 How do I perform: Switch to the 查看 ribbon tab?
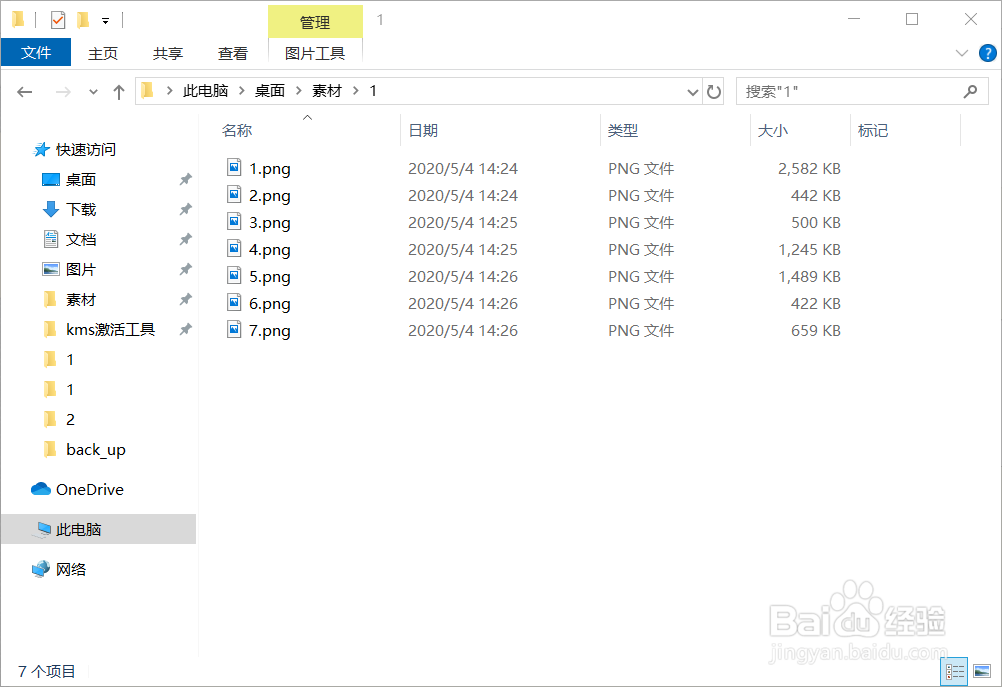click(232, 53)
